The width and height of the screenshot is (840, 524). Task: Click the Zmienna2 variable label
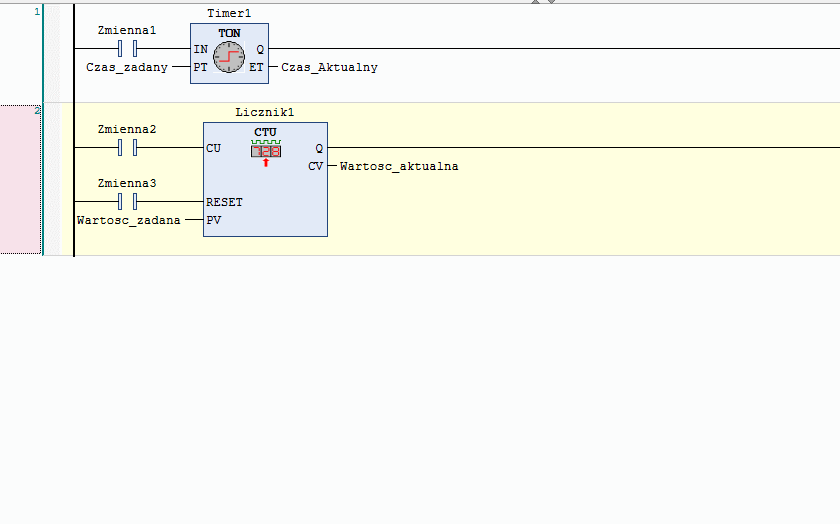(x=127, y=130)
